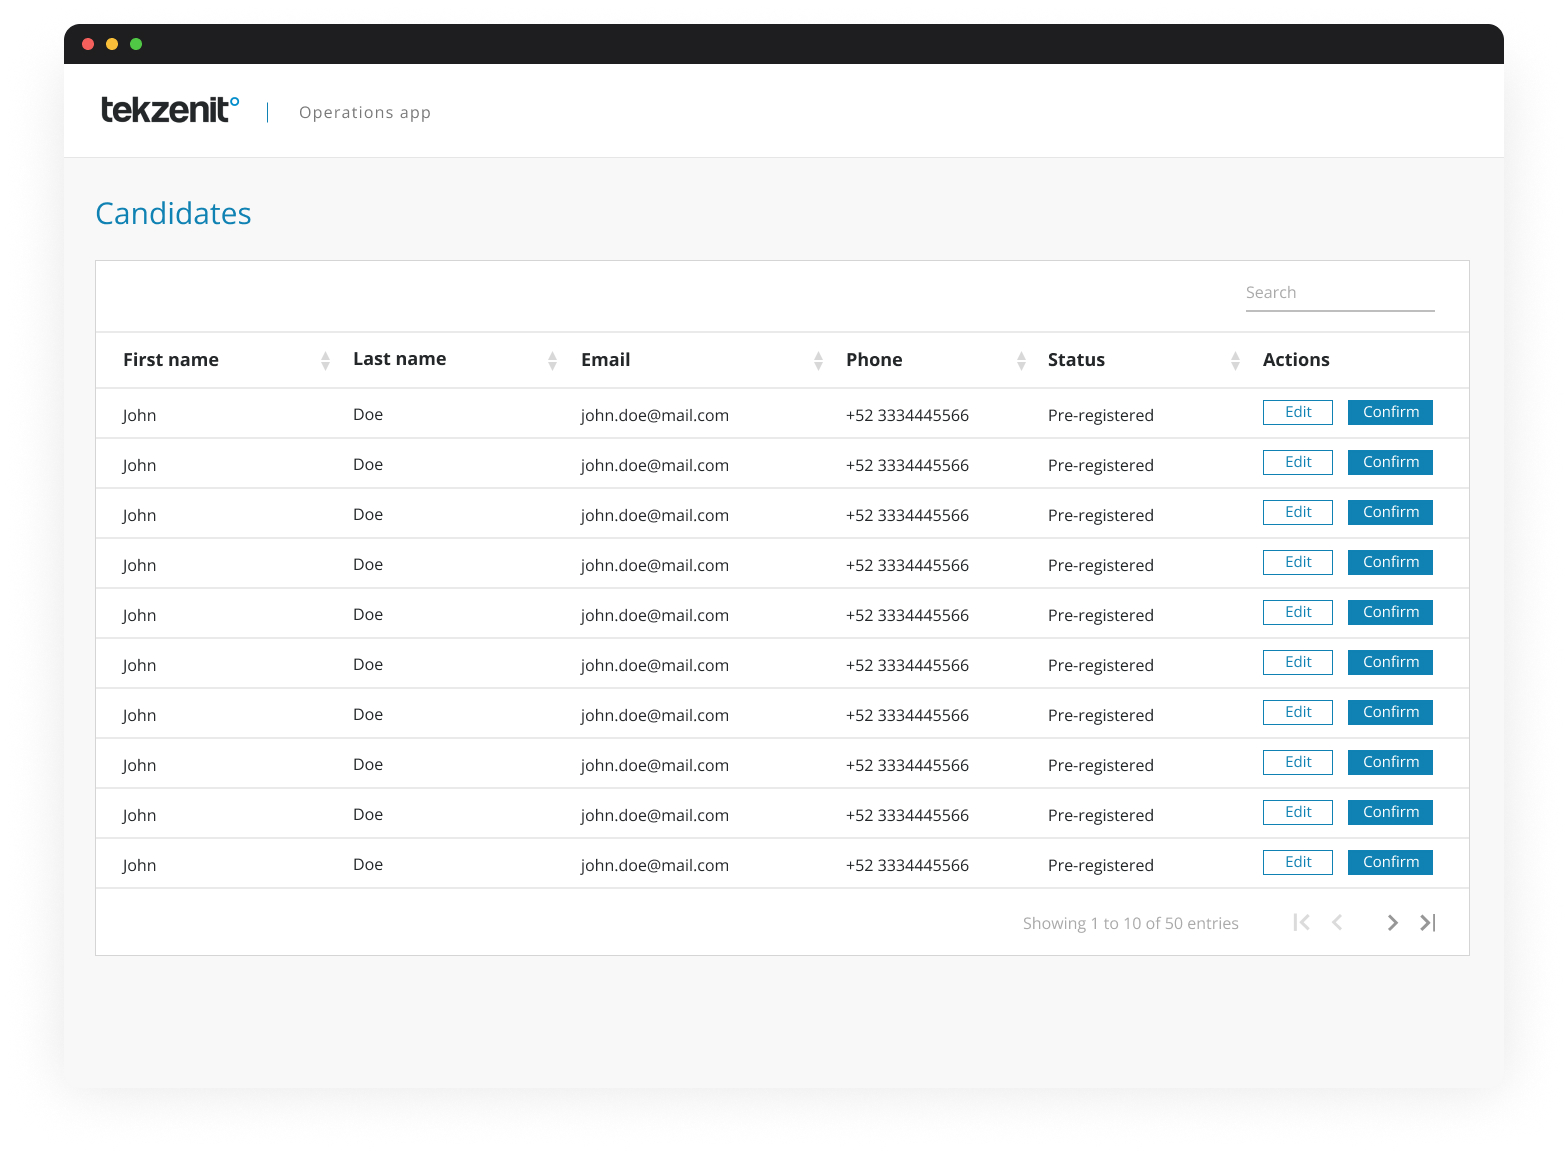1568x1152 pixels.
Task: Confirm the candidate in the first row
Action: click(x=1390, y=412)
